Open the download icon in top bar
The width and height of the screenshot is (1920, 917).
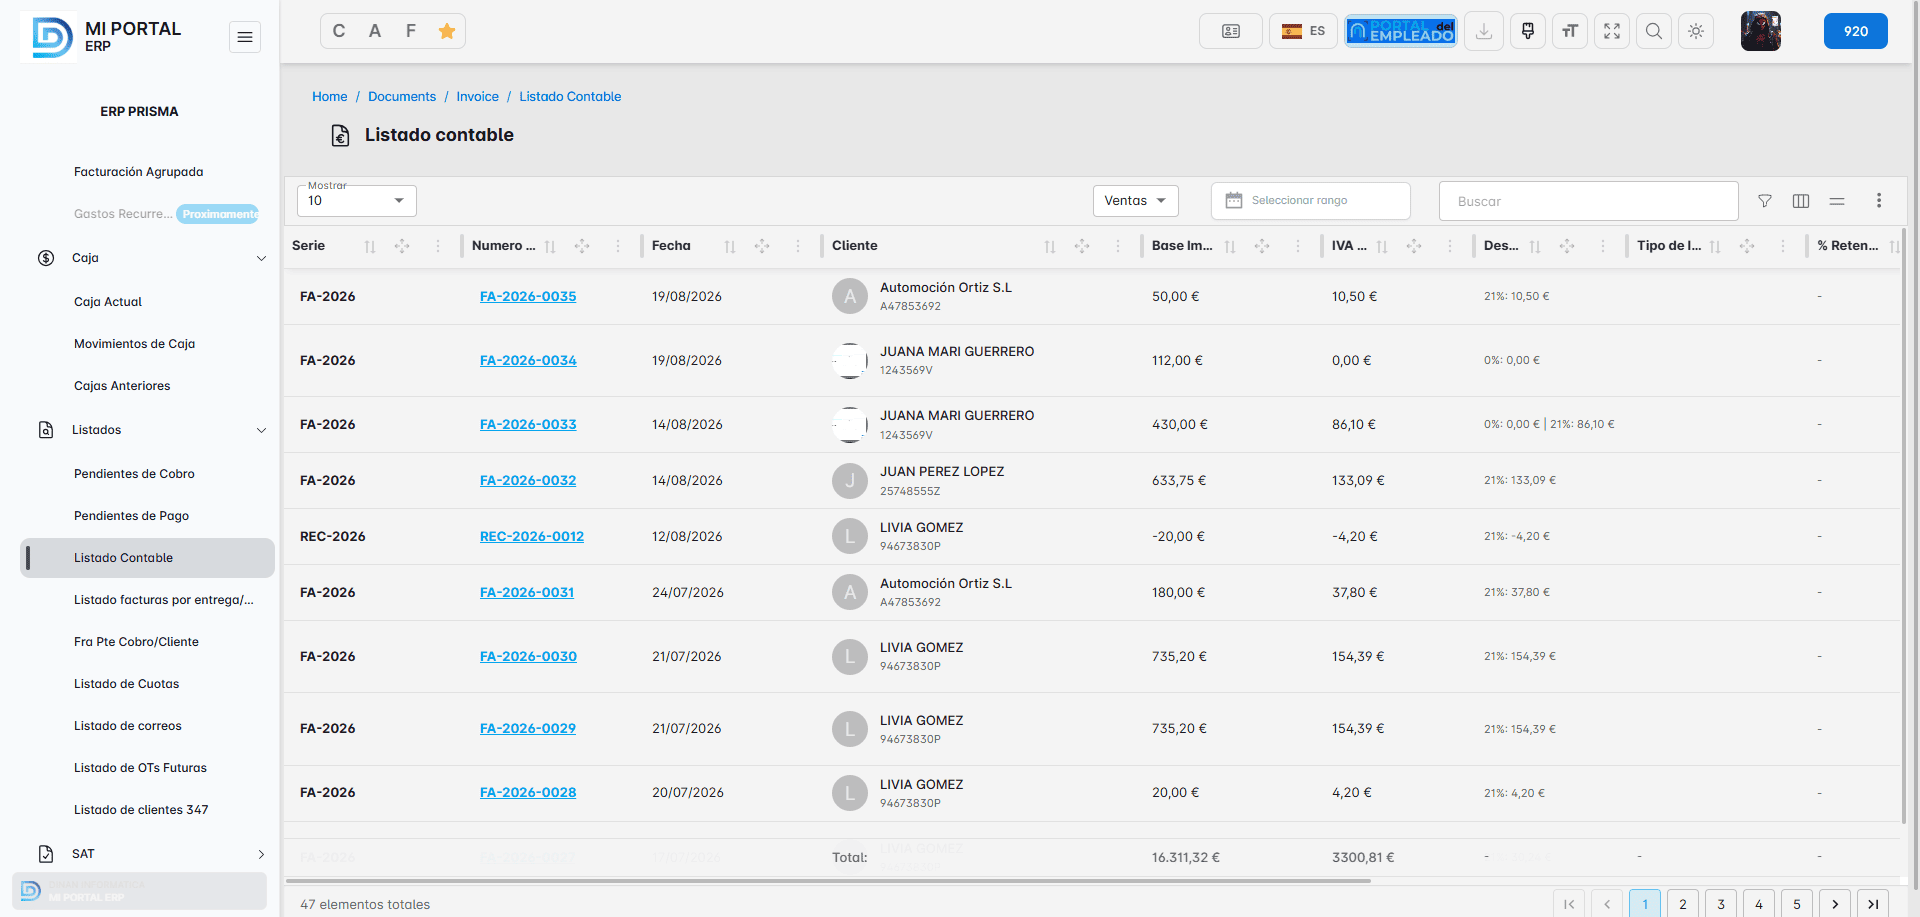tap(1484, 31)
